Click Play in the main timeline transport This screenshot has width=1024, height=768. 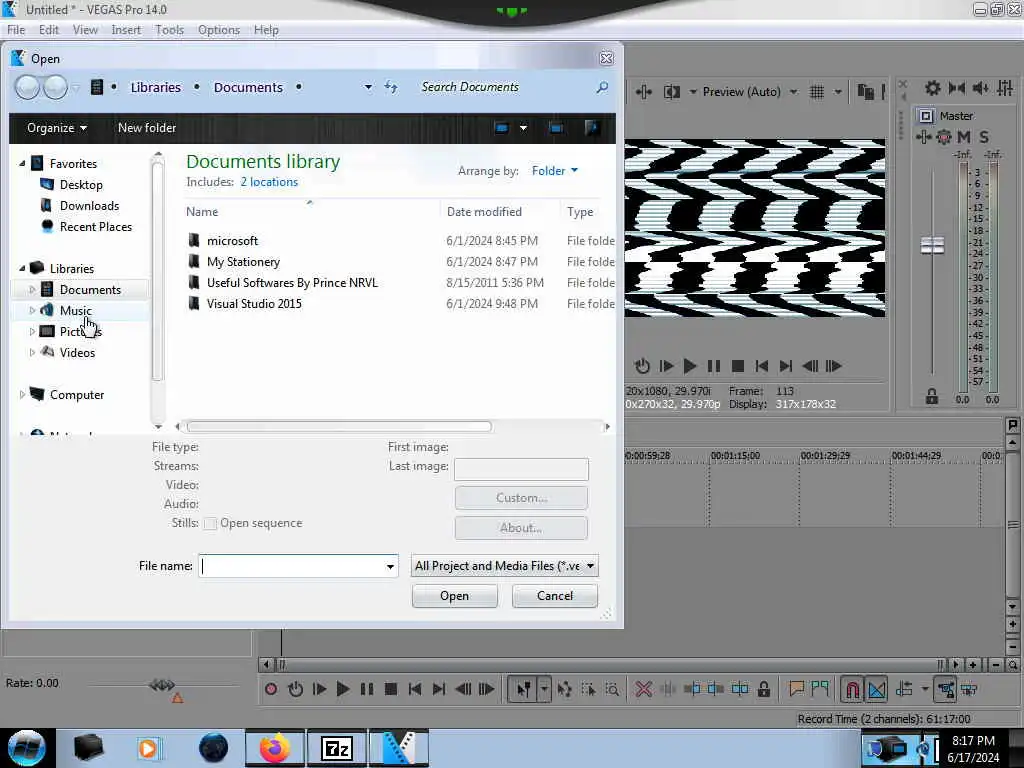[x=342, y=689]
